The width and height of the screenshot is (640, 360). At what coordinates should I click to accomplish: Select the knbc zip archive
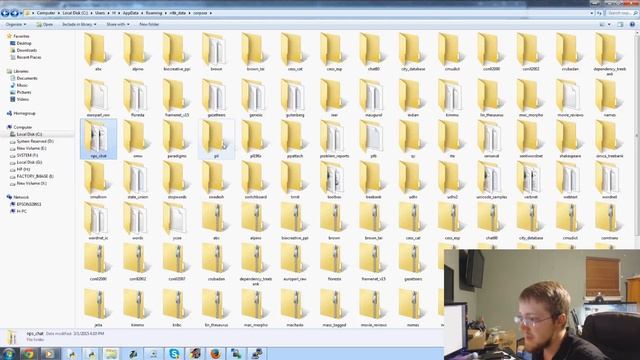(177, 307)
